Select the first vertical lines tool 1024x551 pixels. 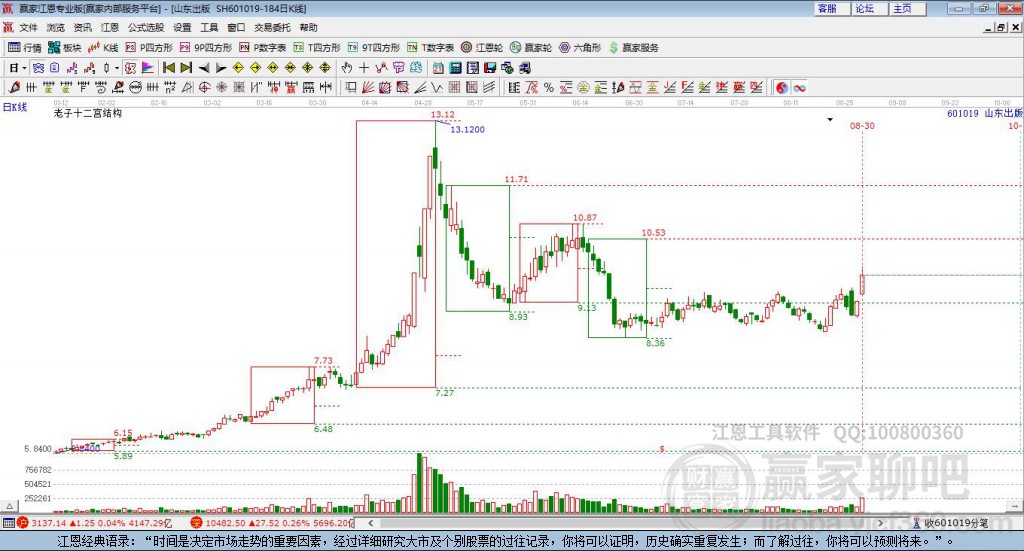(x=31, y=87)
